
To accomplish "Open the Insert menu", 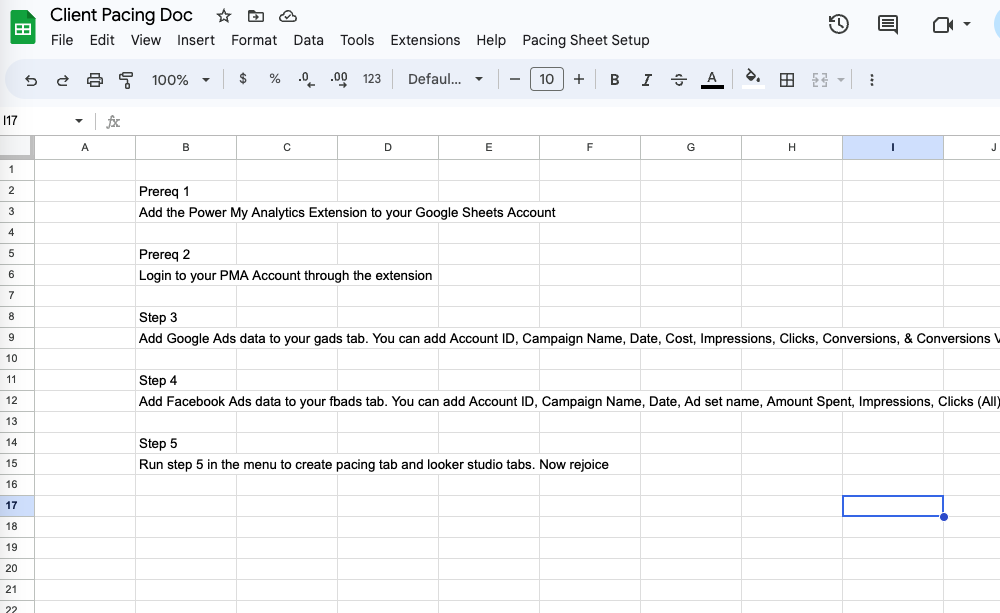I will click(x=196, y=40).
